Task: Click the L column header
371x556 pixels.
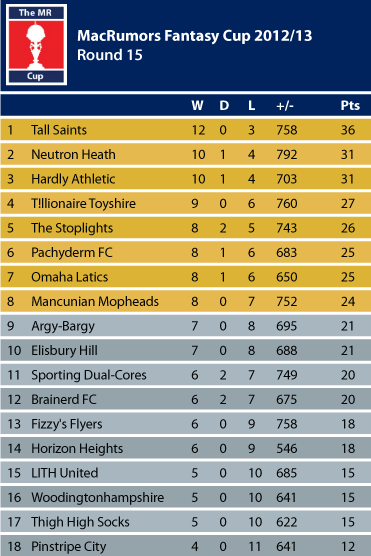Action: tap(251, 106)
